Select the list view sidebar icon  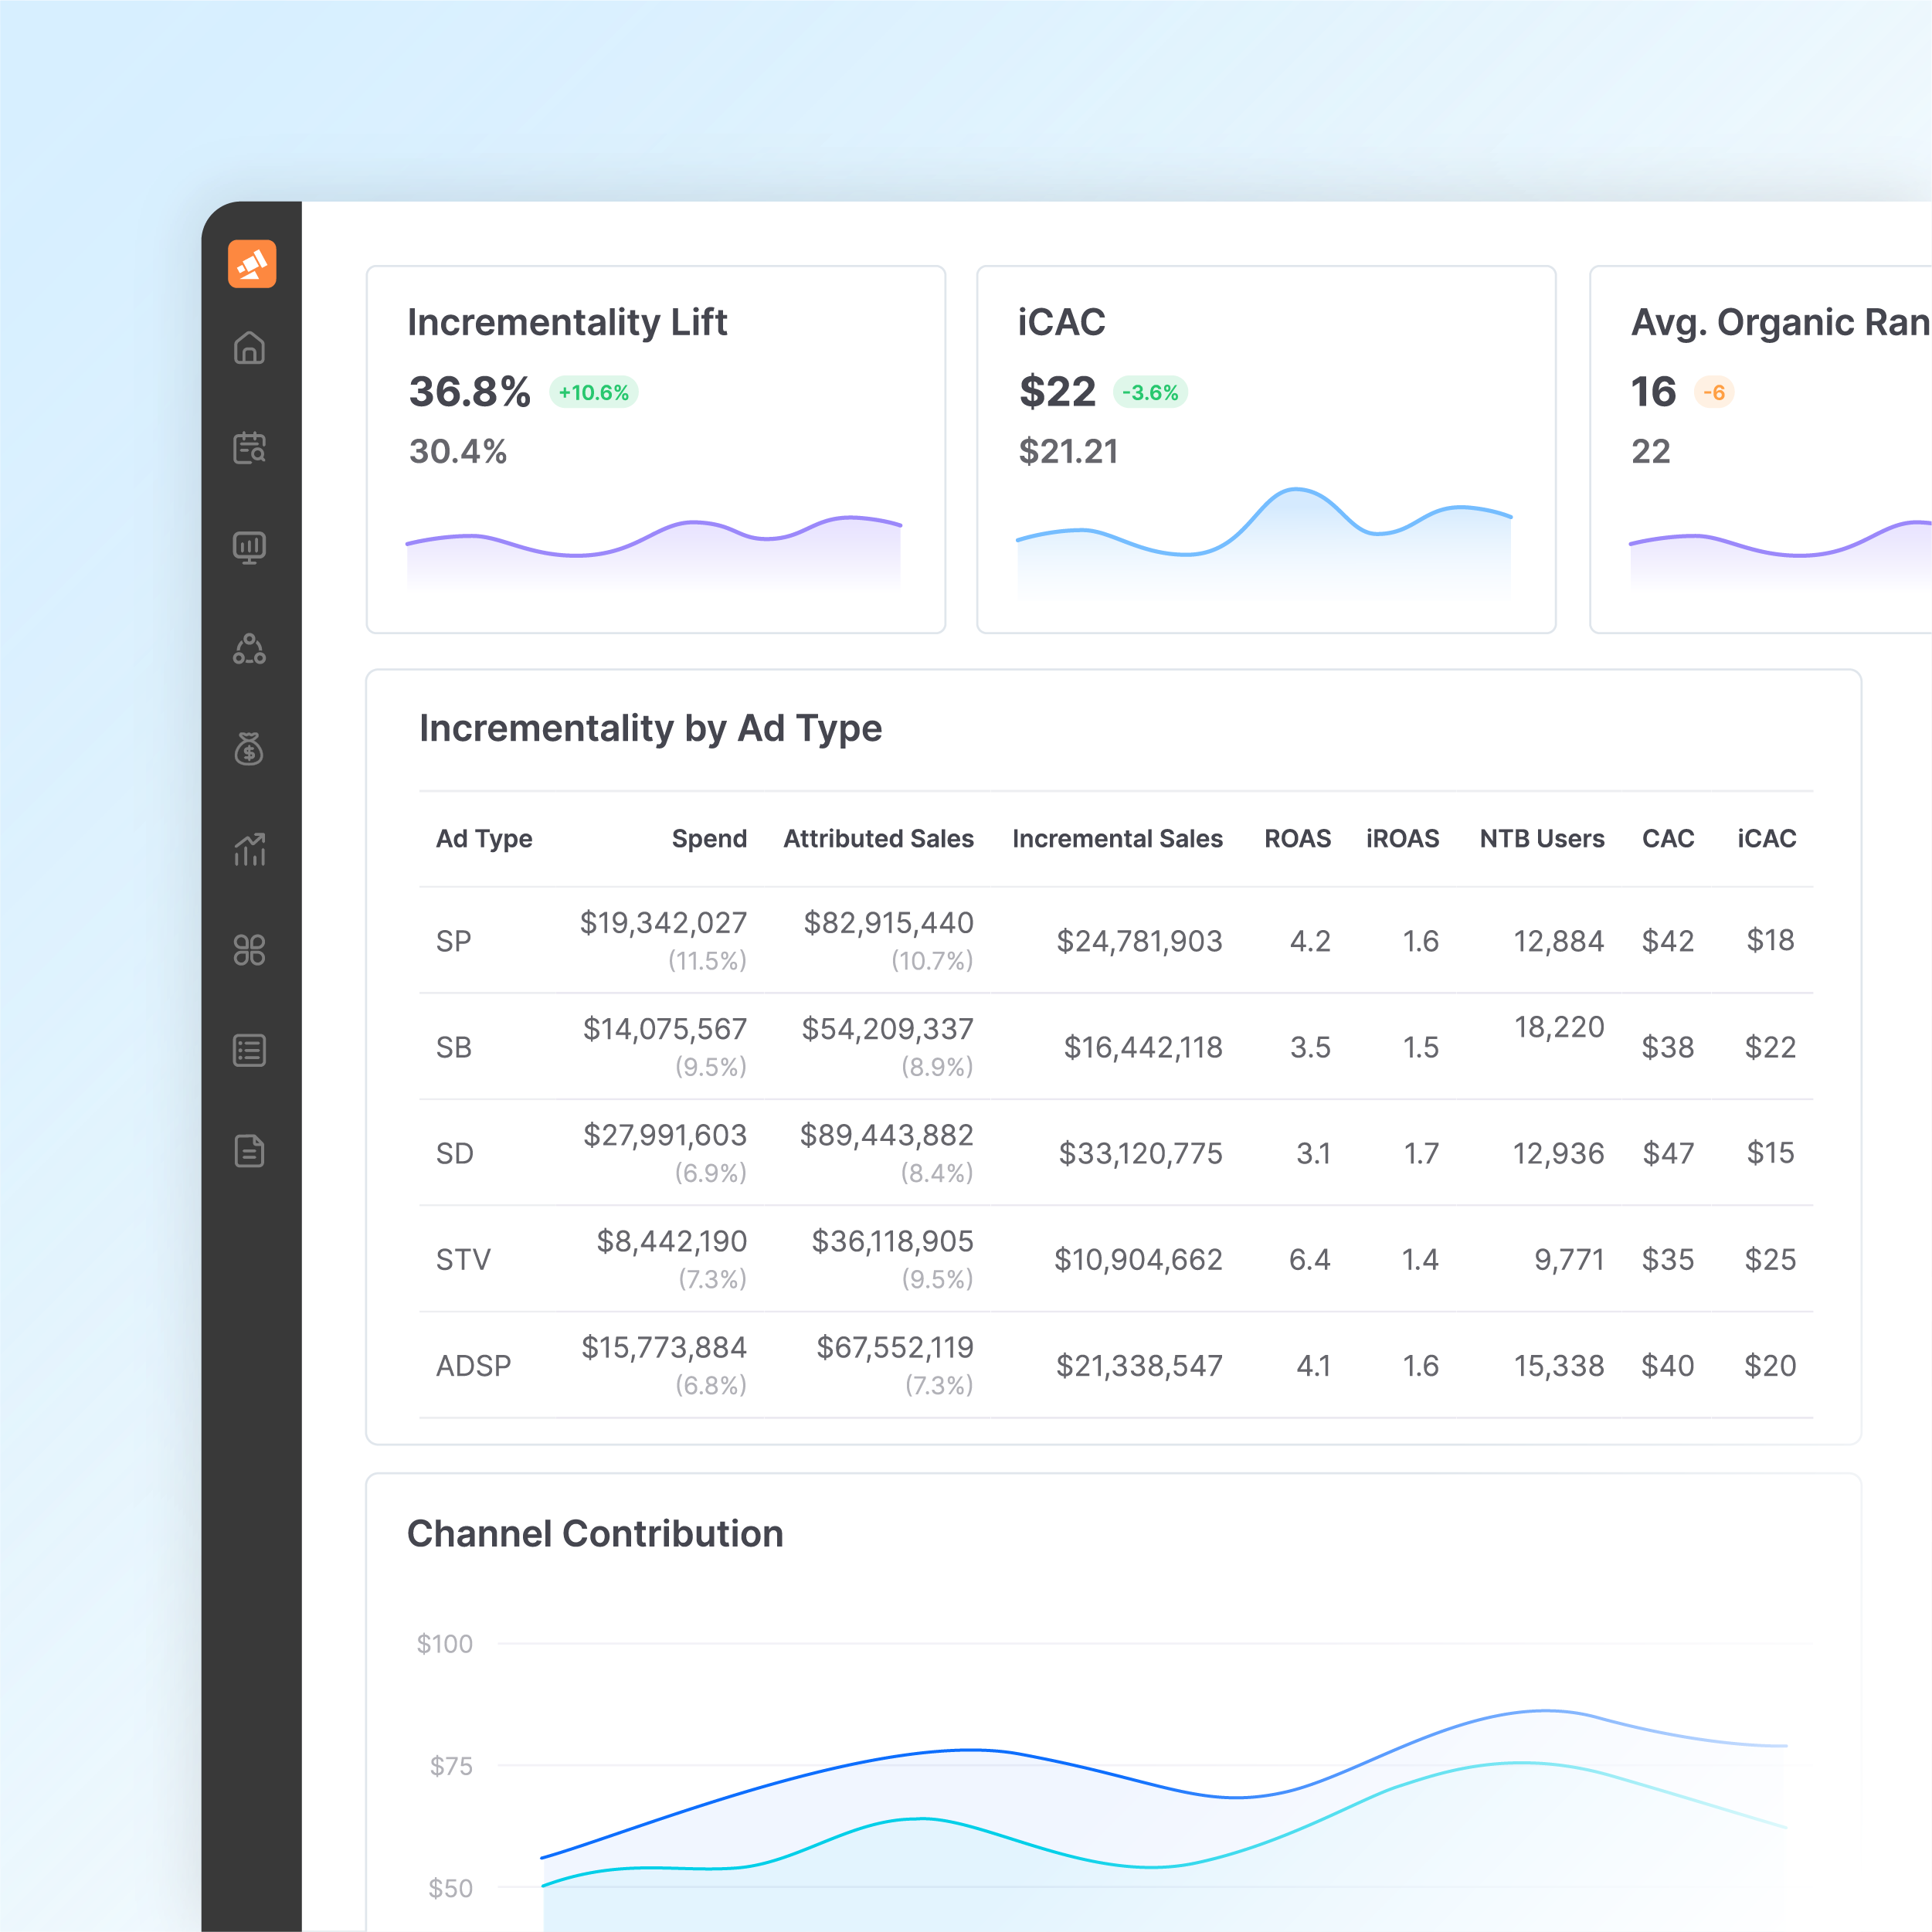pos(249,1050)
